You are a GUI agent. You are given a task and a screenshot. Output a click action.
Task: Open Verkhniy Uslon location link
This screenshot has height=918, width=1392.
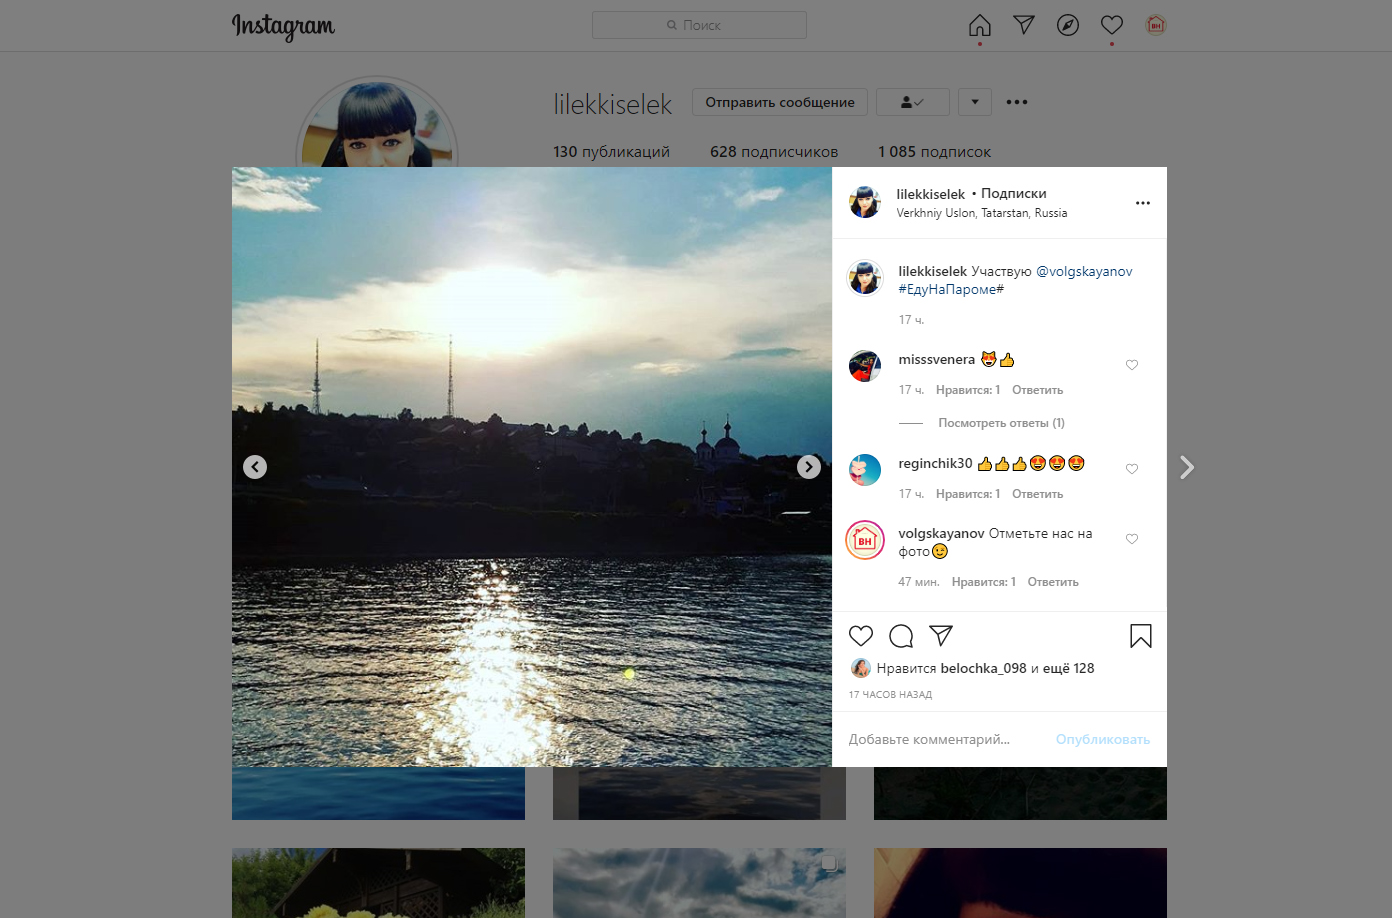[x=982, y=213]
